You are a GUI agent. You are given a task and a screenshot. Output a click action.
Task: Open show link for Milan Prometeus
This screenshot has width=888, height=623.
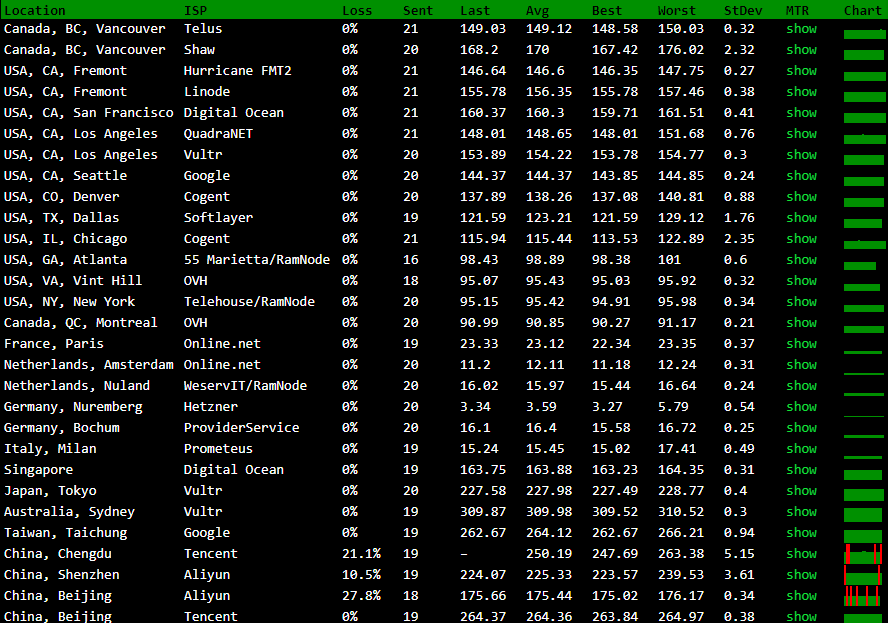801,448
